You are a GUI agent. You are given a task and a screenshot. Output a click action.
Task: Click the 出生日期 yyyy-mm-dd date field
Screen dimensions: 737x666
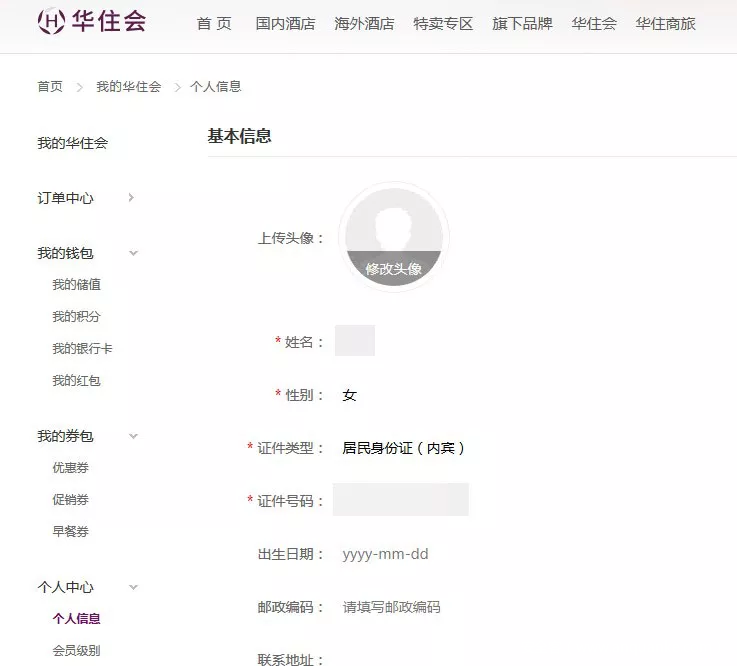(385, 554)
